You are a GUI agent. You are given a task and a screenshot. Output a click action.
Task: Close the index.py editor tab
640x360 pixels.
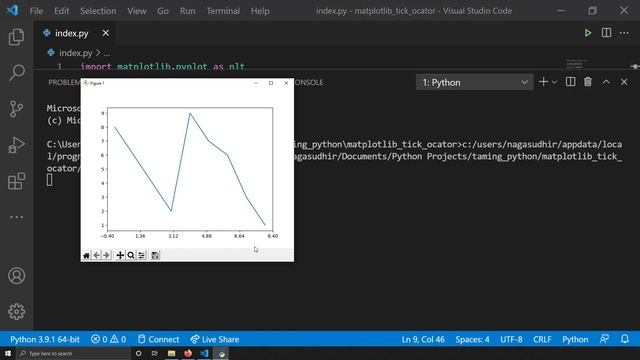[x=106, y=33]
